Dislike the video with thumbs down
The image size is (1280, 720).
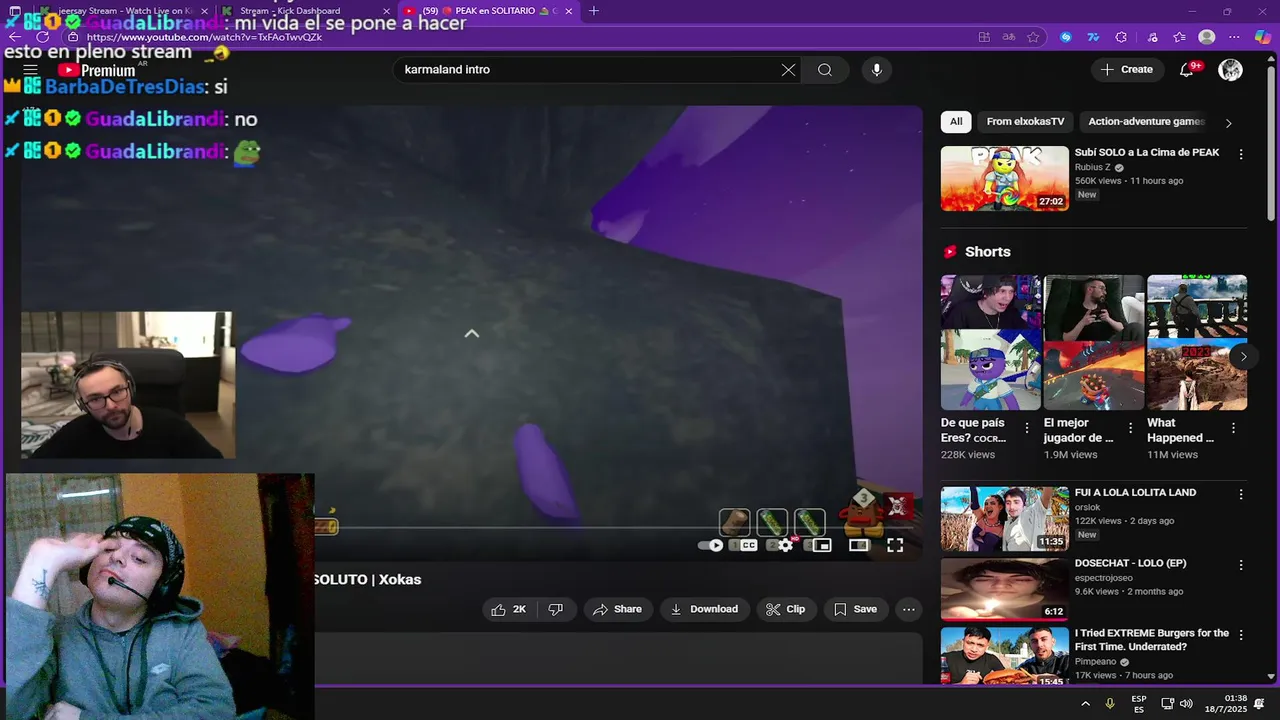click(x=555, y=609)
